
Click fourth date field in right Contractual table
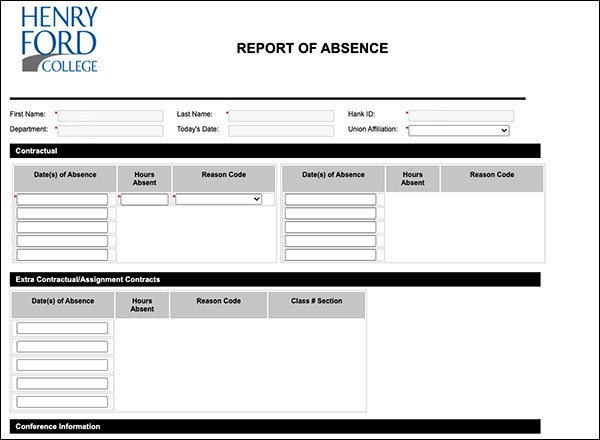(331, 241)
